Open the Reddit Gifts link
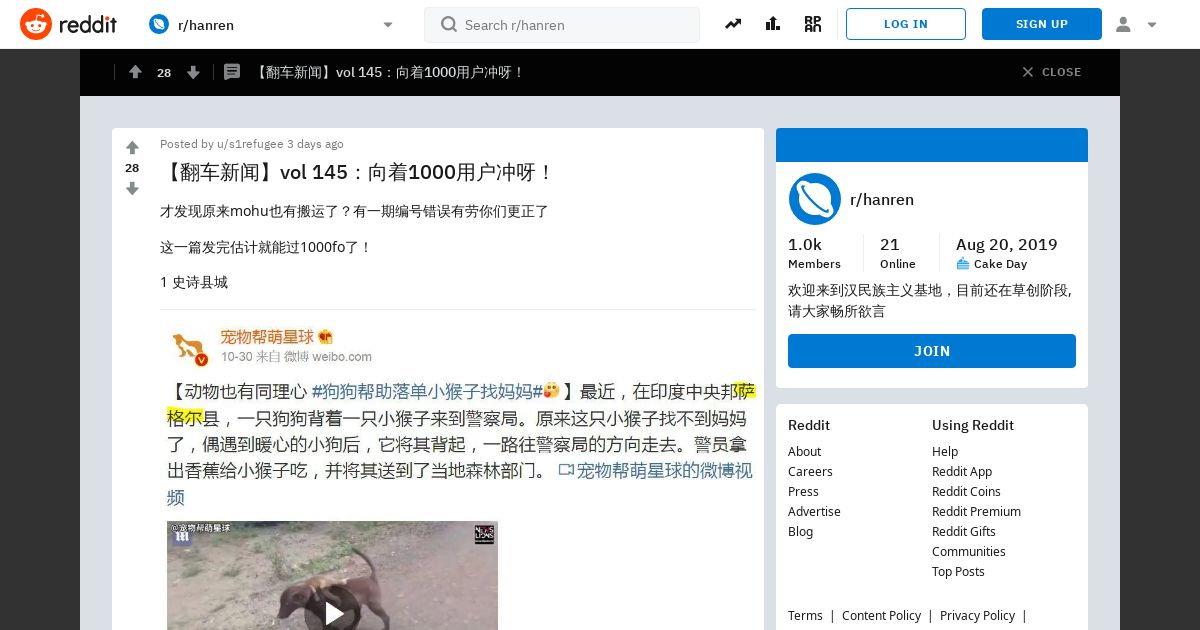Screen dimensions: 1200x630 (x=964, y=532)
